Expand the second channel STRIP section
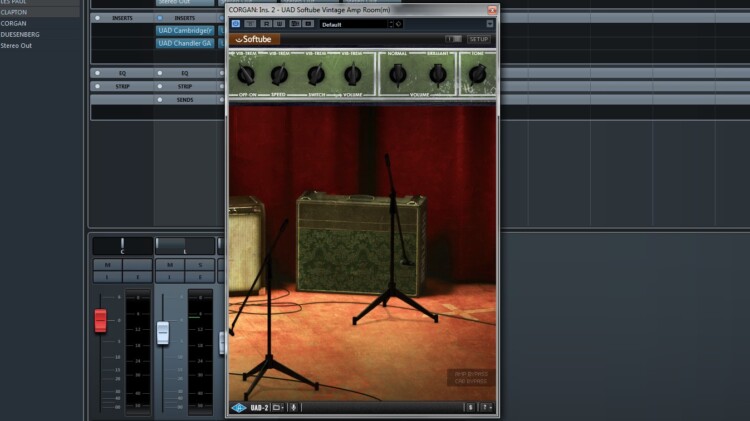Image resolution: width=750 pixels, height=421 pixels. pyautogui.click(x=185, y=87)
